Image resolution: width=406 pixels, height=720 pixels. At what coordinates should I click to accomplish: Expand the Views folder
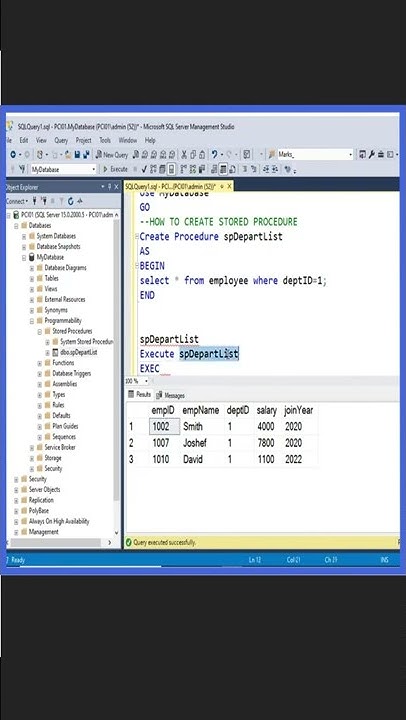pos(32,289)
